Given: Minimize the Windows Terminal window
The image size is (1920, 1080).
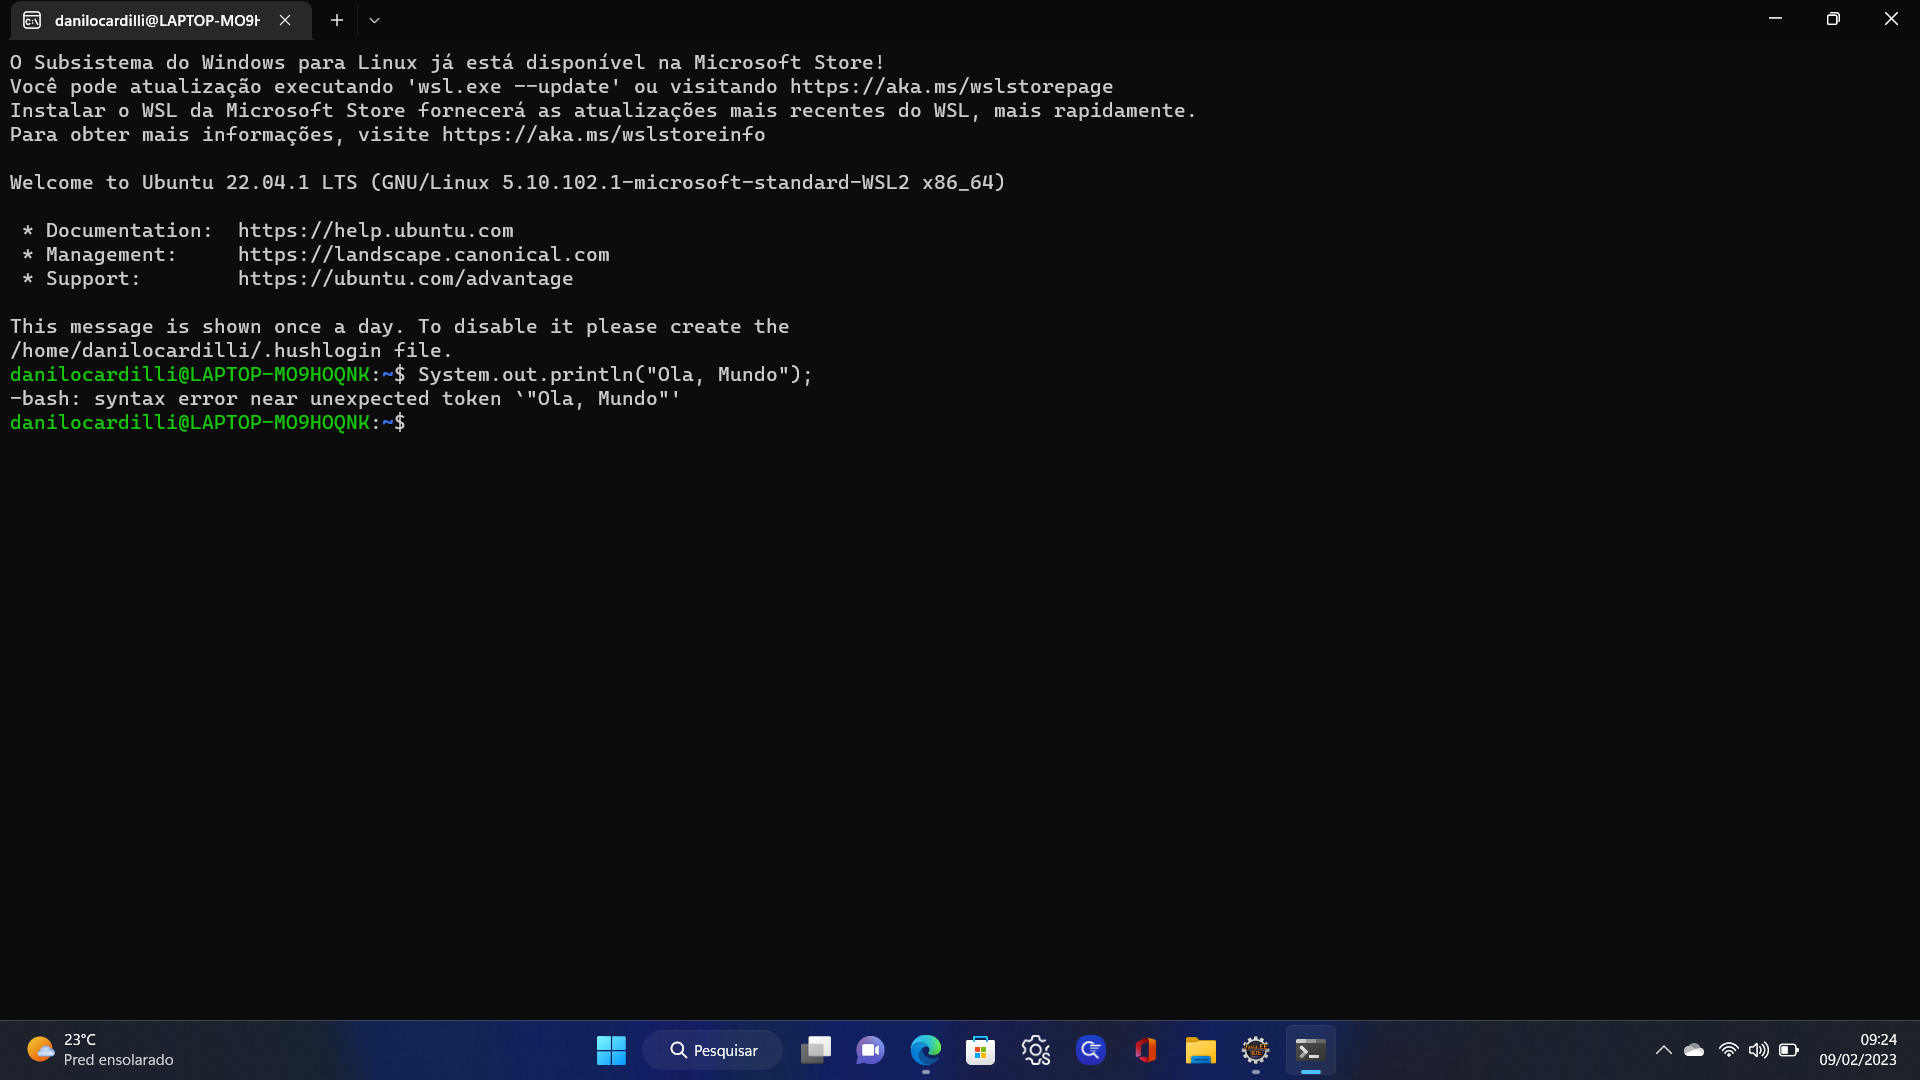Looking at the screenshot, I should pos(1775,19).
